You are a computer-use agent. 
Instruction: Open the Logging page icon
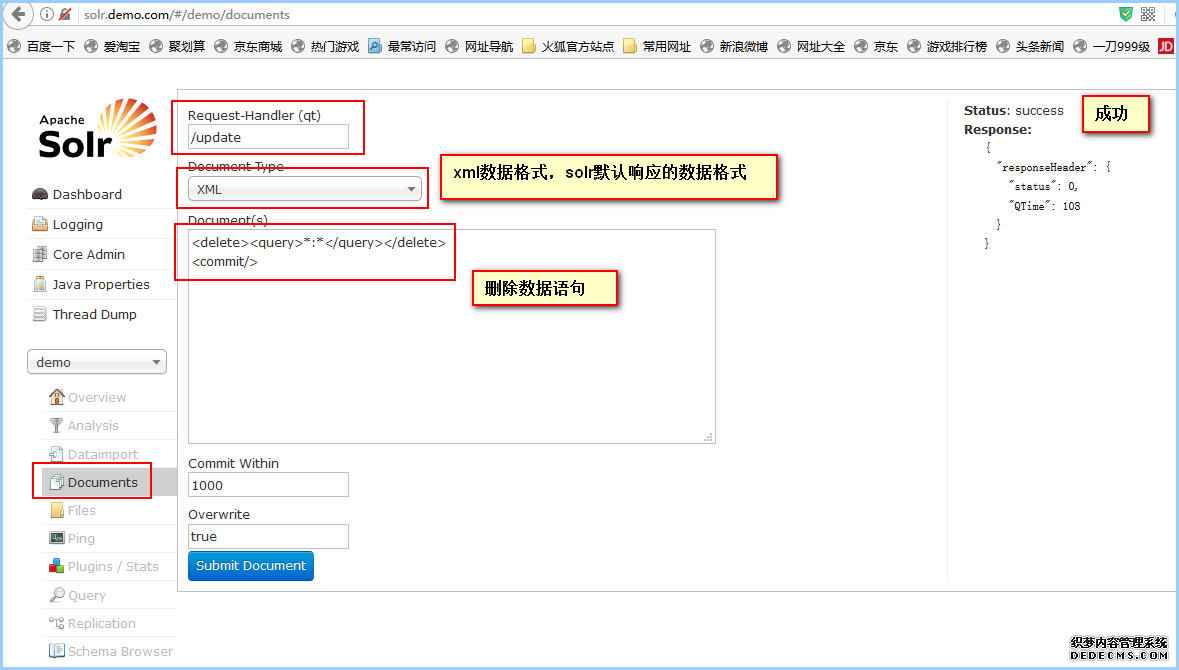[40, 225]
